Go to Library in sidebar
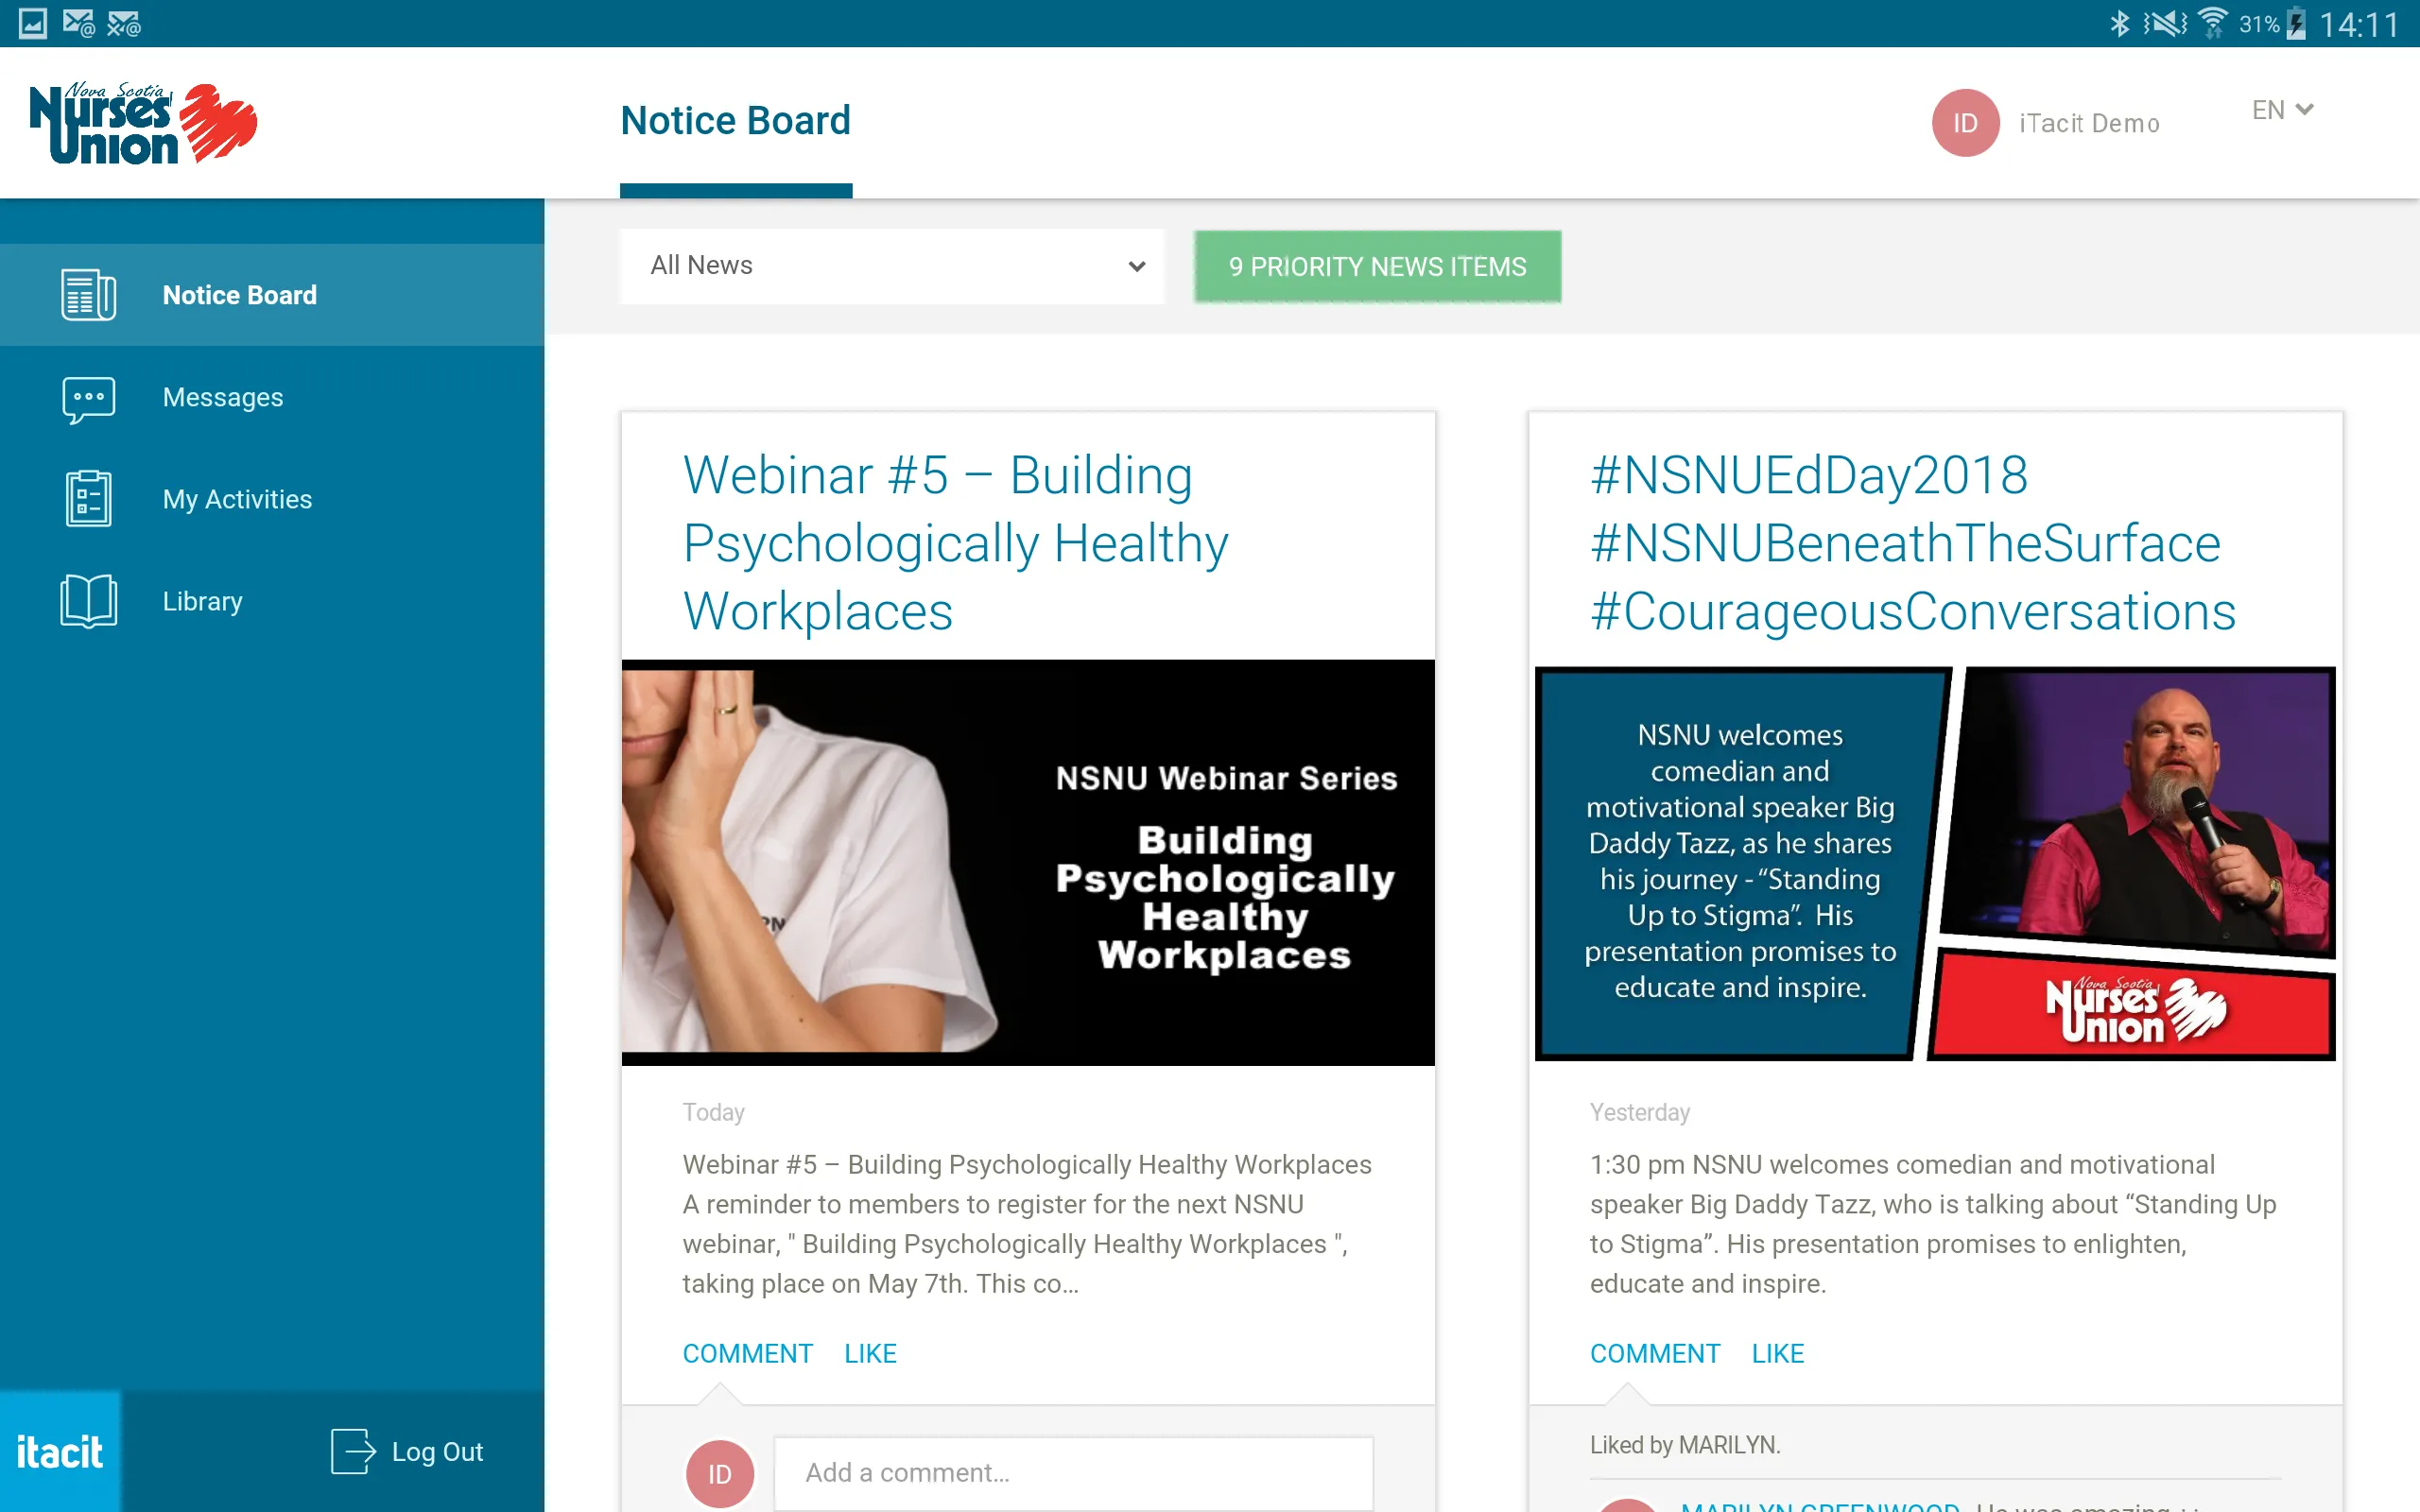 (272, 601)
